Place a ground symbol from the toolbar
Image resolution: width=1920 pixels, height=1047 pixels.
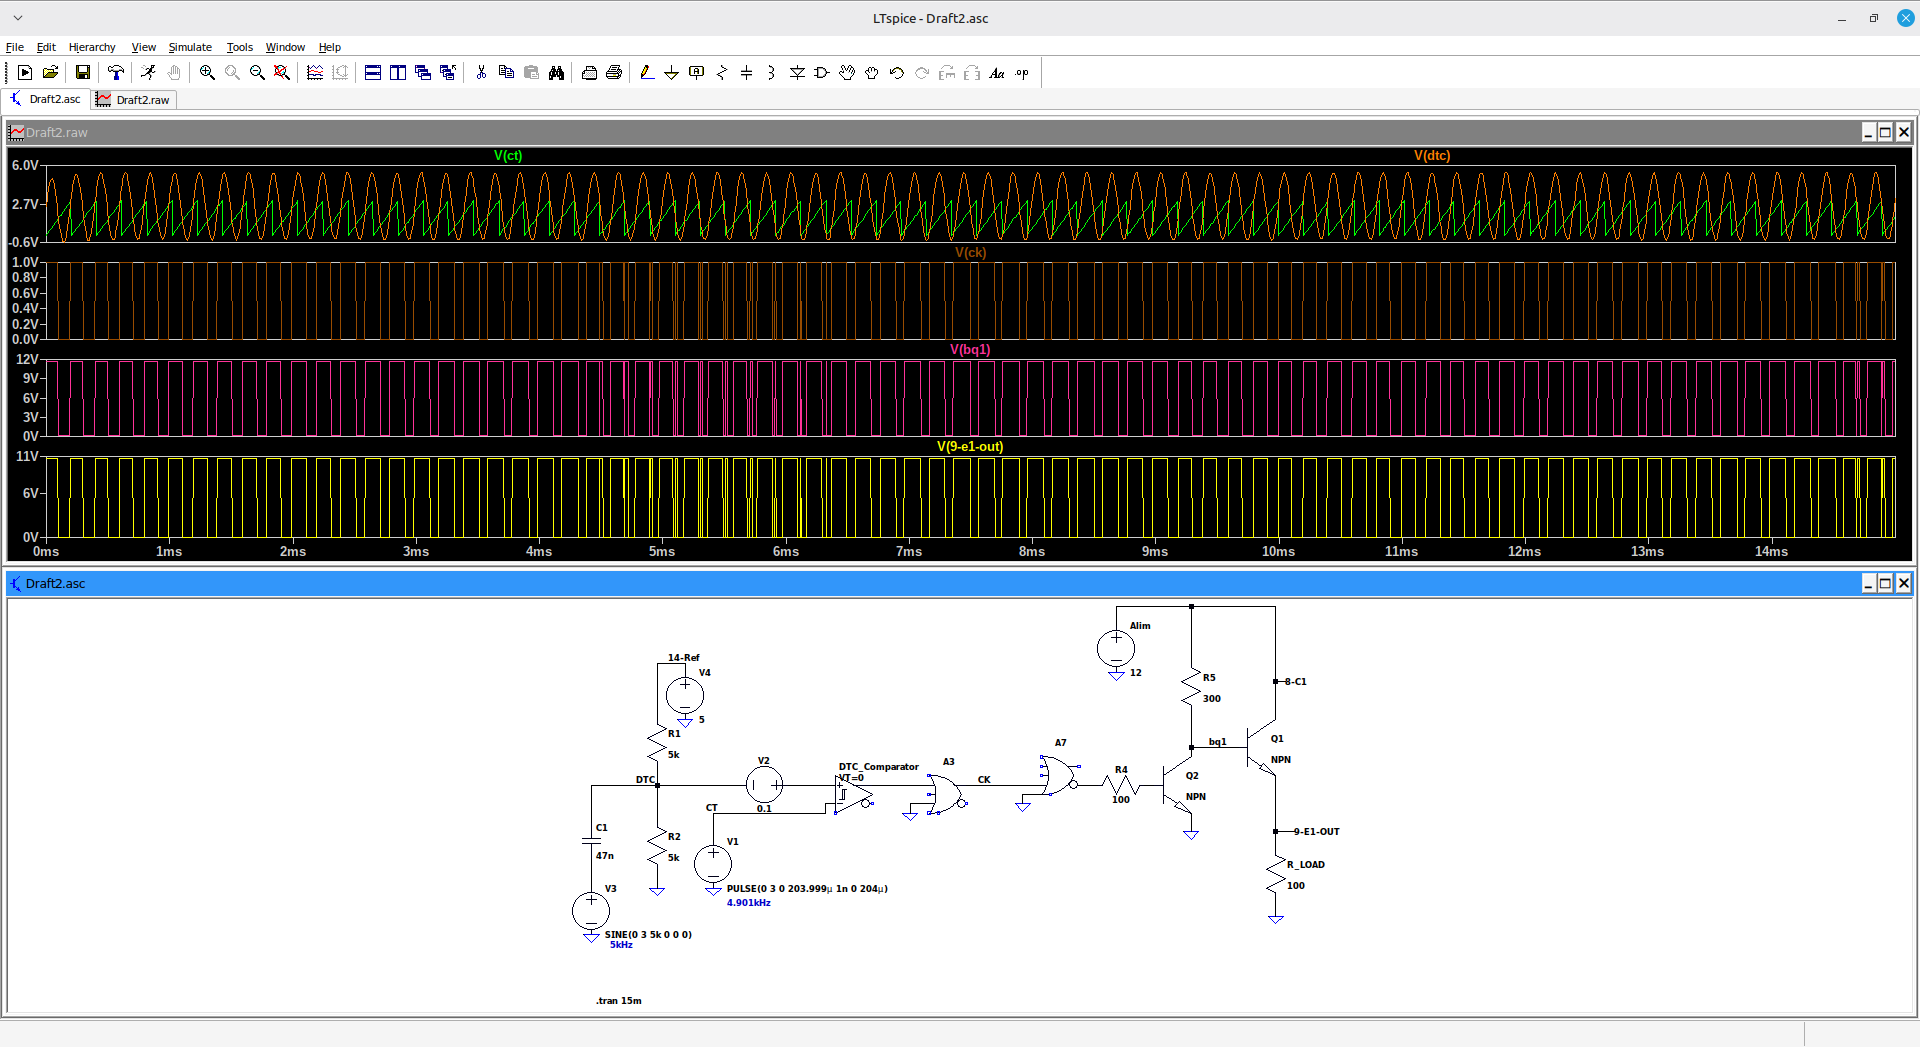pos(672,73)
